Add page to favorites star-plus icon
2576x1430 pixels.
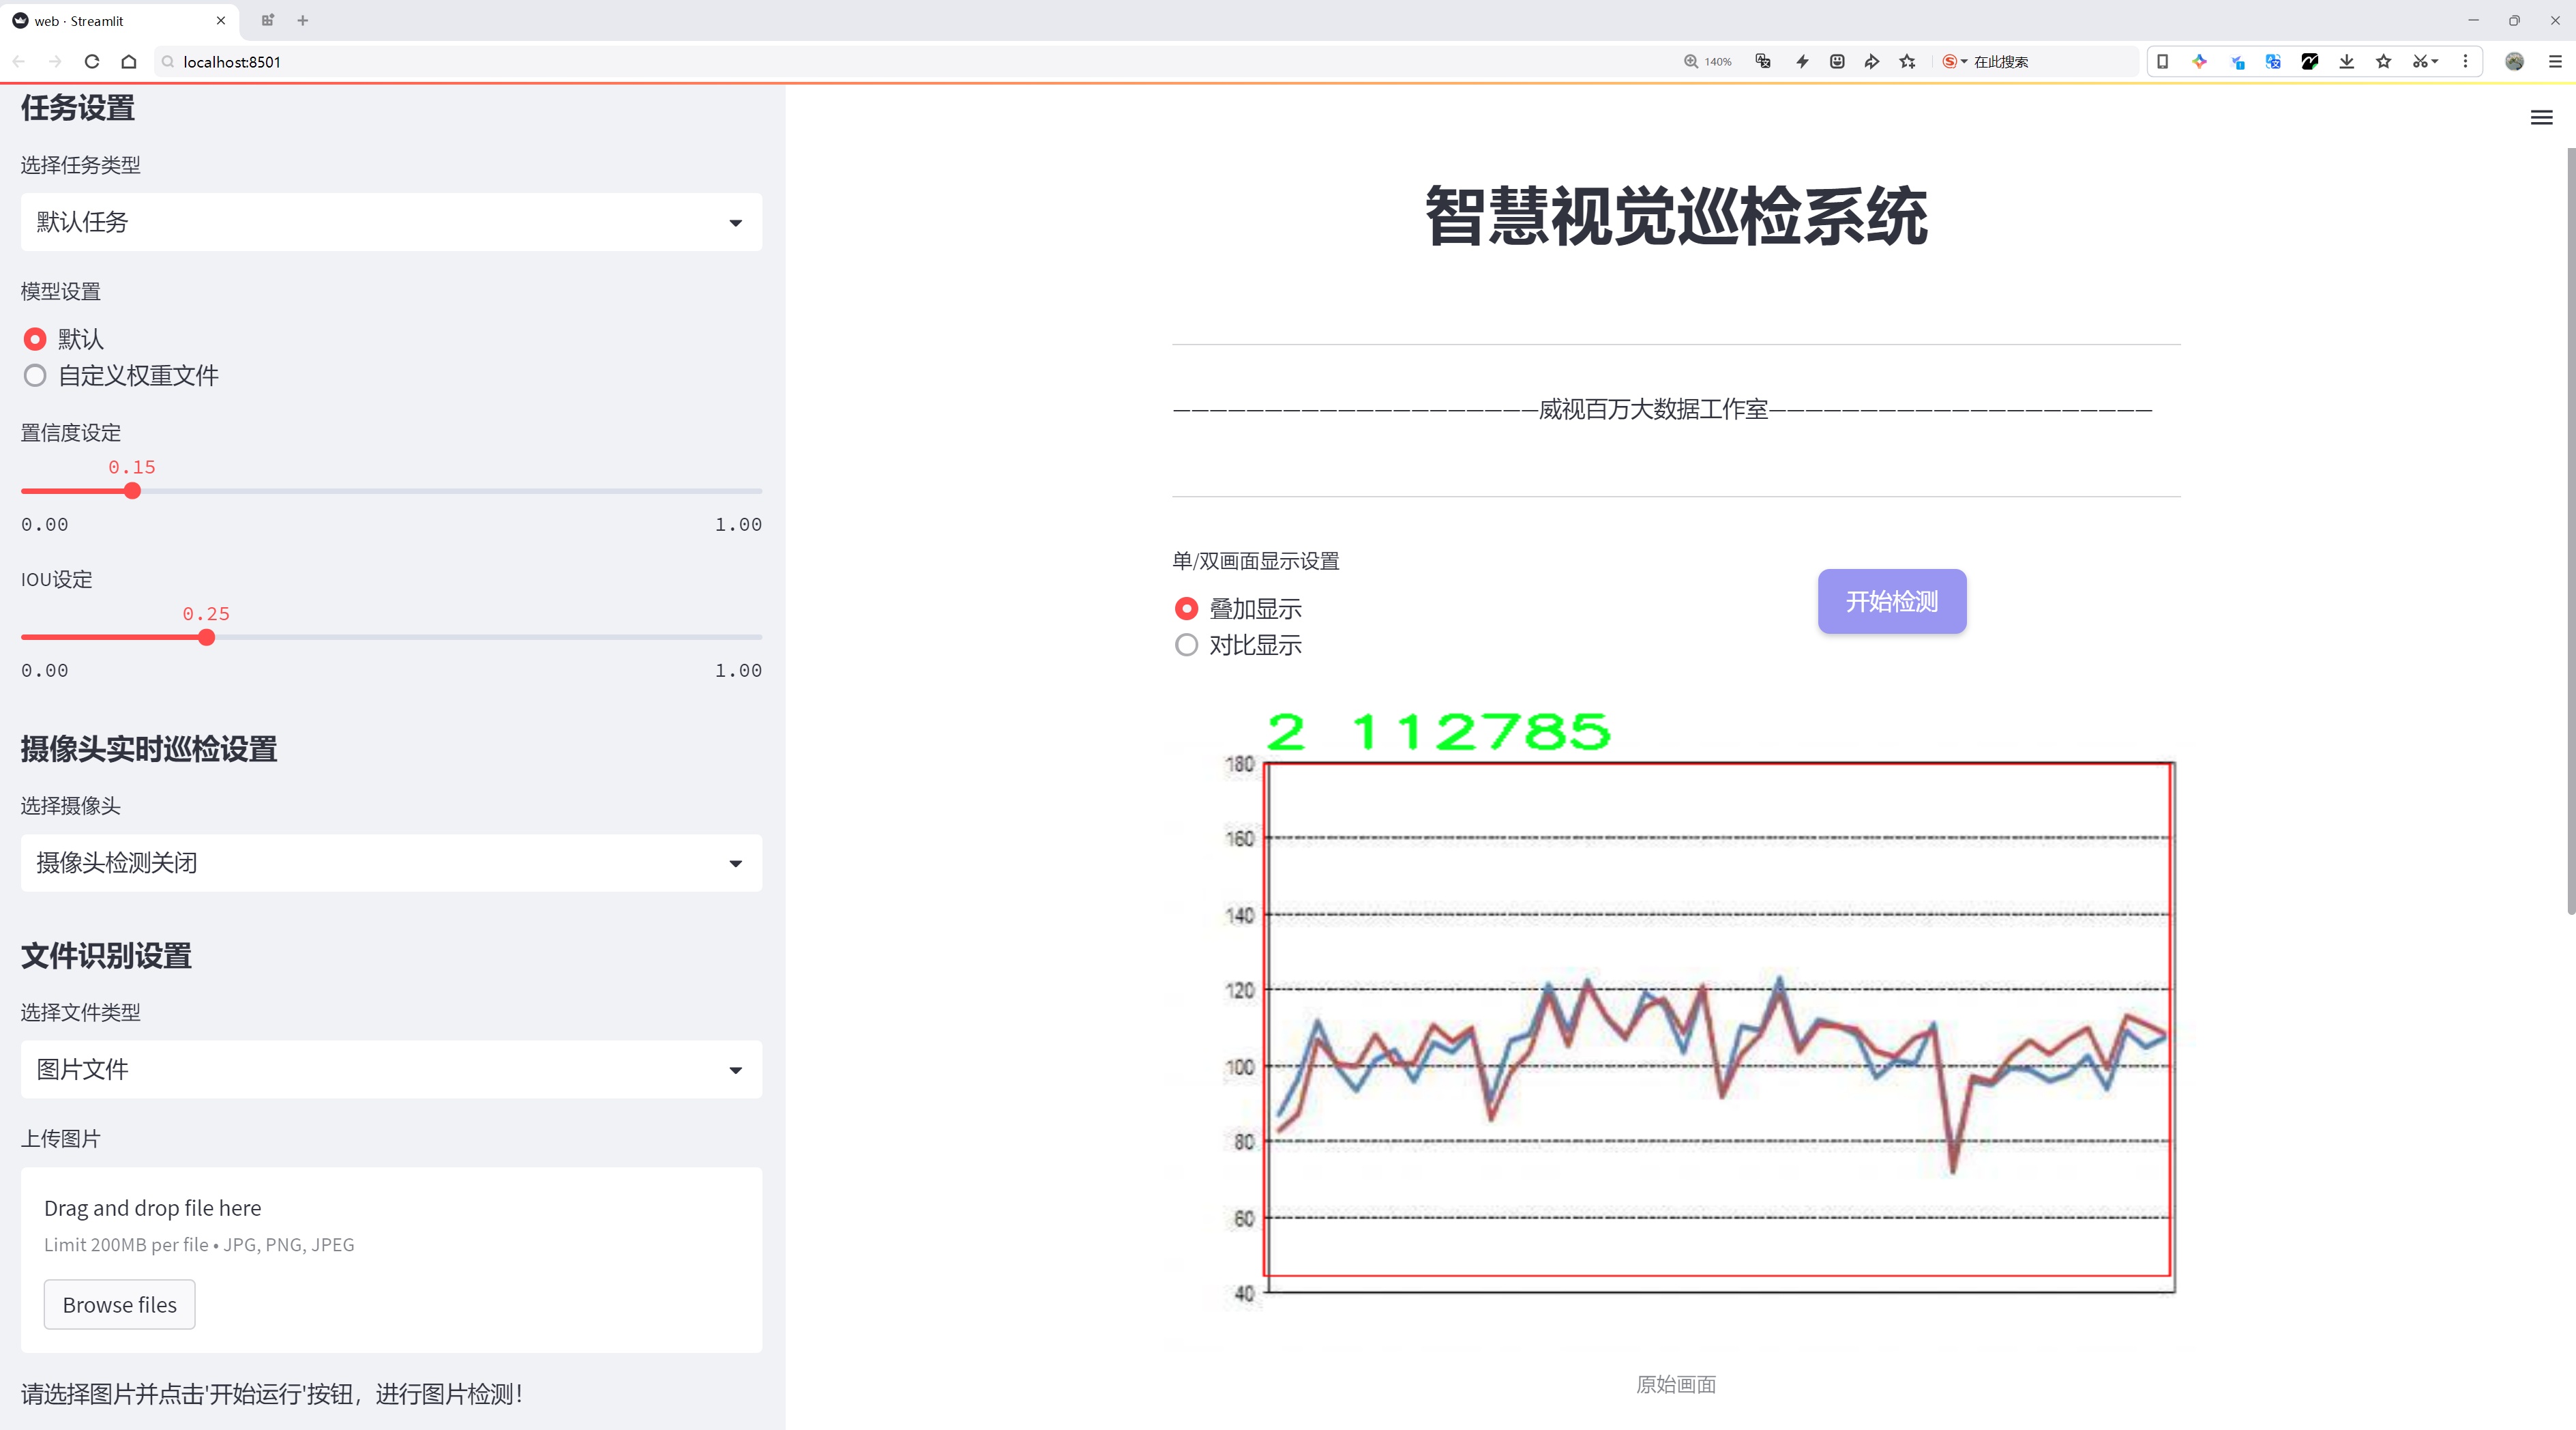(x=1908, y=62)
